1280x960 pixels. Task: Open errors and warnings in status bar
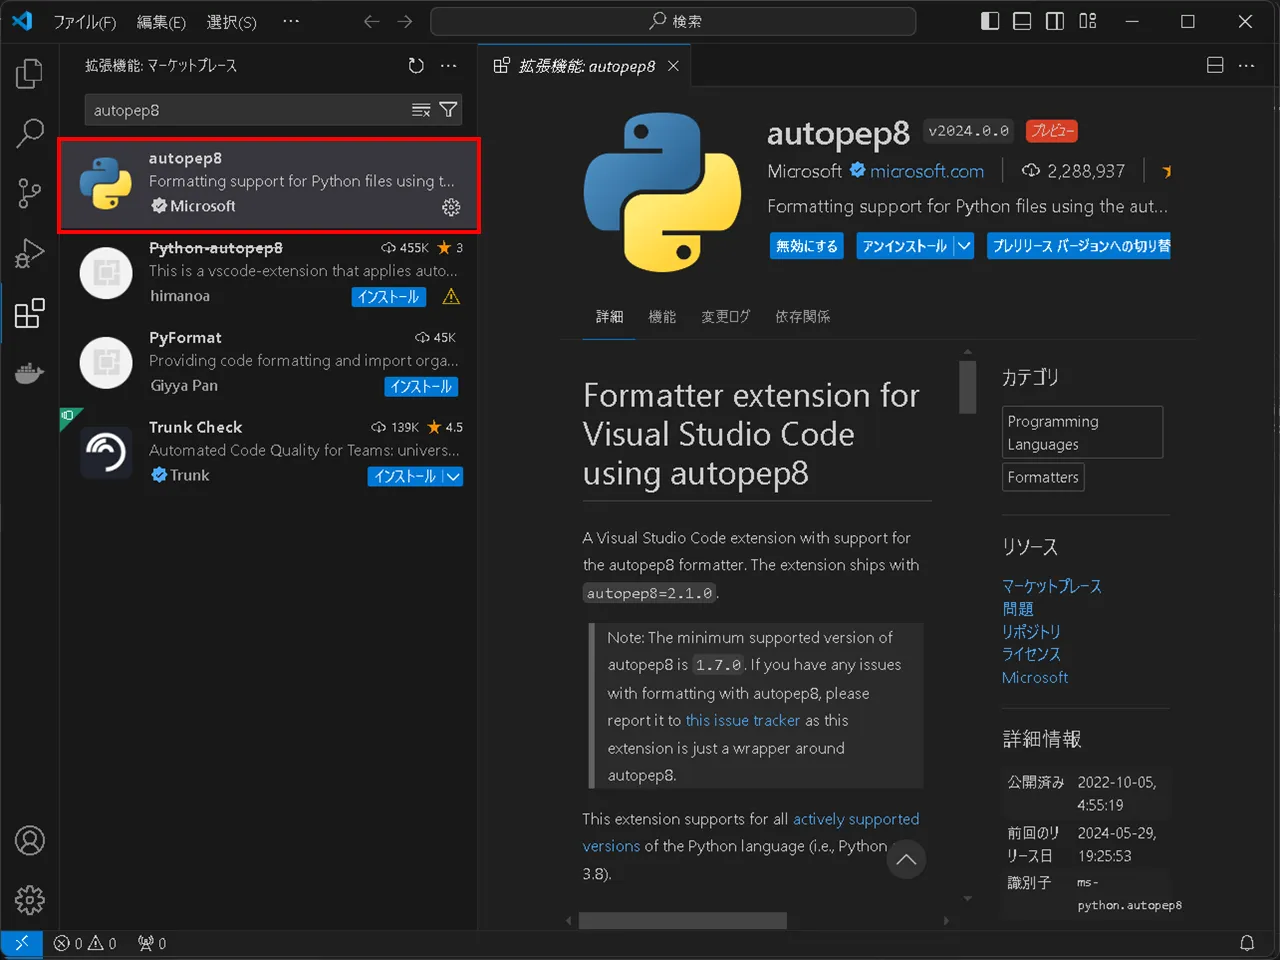(x=85, y=943)
